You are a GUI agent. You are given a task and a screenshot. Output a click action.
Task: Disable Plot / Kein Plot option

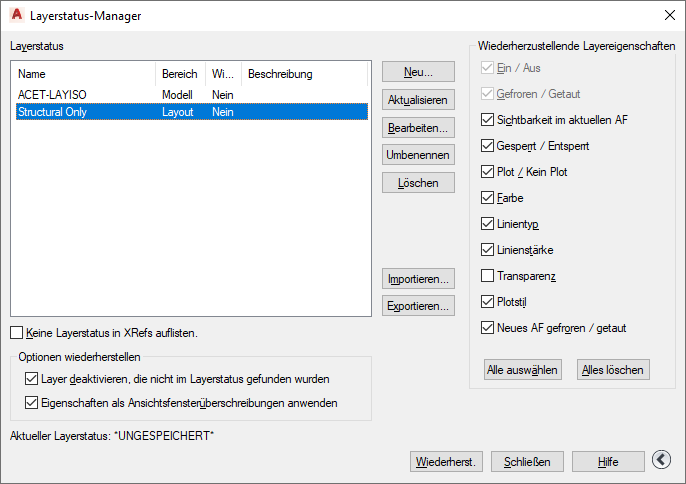[487, 172]
